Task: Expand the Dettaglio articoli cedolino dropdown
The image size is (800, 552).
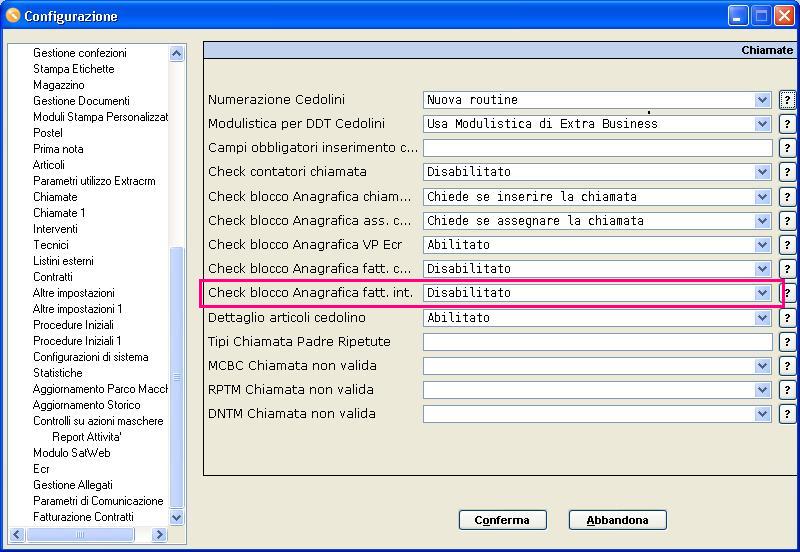Action: pyautogui.click(x=762, y=317)
